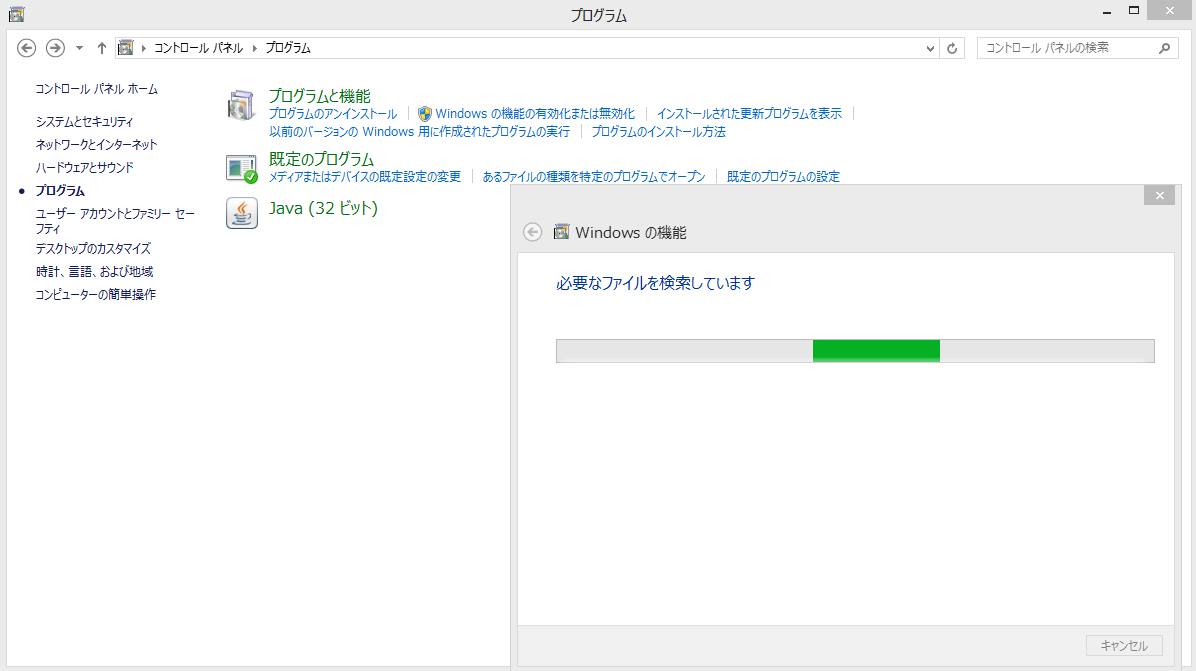This screenshot has width=1196, height=671.
Task: Open Java (32 ビット) settings
Action: [323, 208]
